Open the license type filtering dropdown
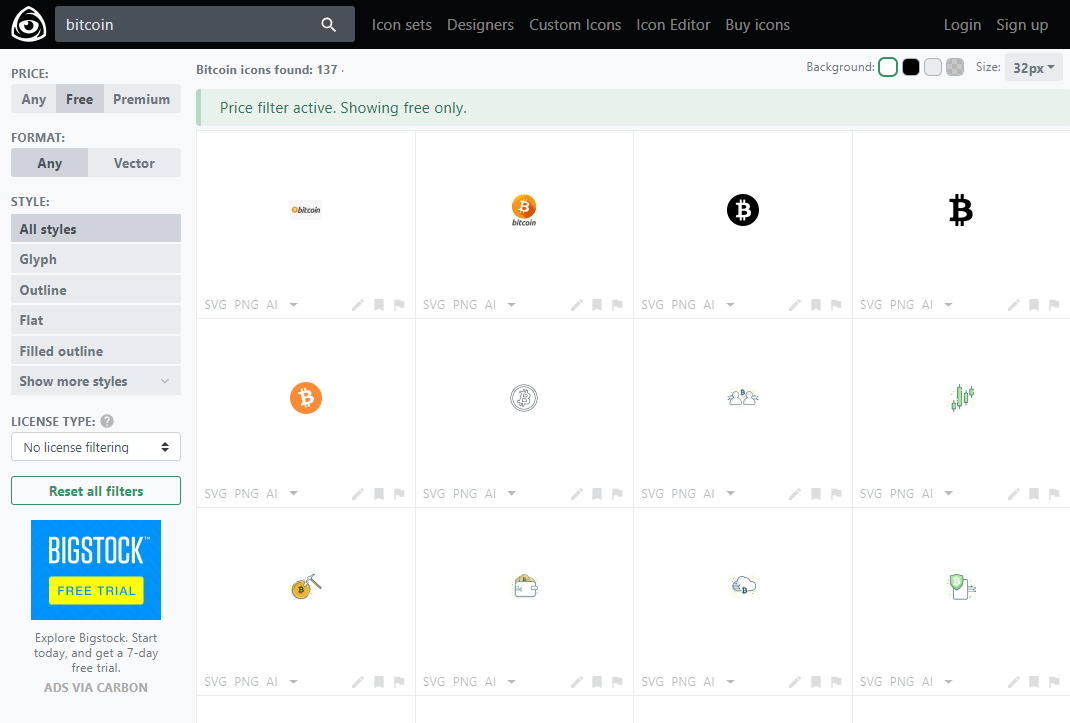 pyautogui.click(x=96, y=447)
